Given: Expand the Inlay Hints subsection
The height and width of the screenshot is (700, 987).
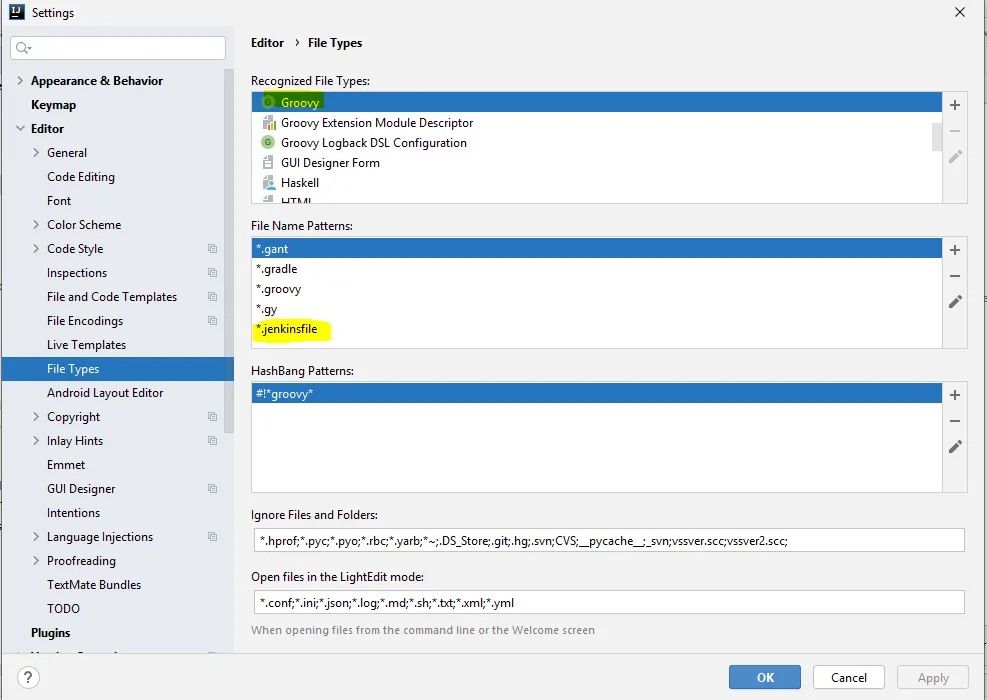Looking at the screenshot, I should tap(36, 441).
